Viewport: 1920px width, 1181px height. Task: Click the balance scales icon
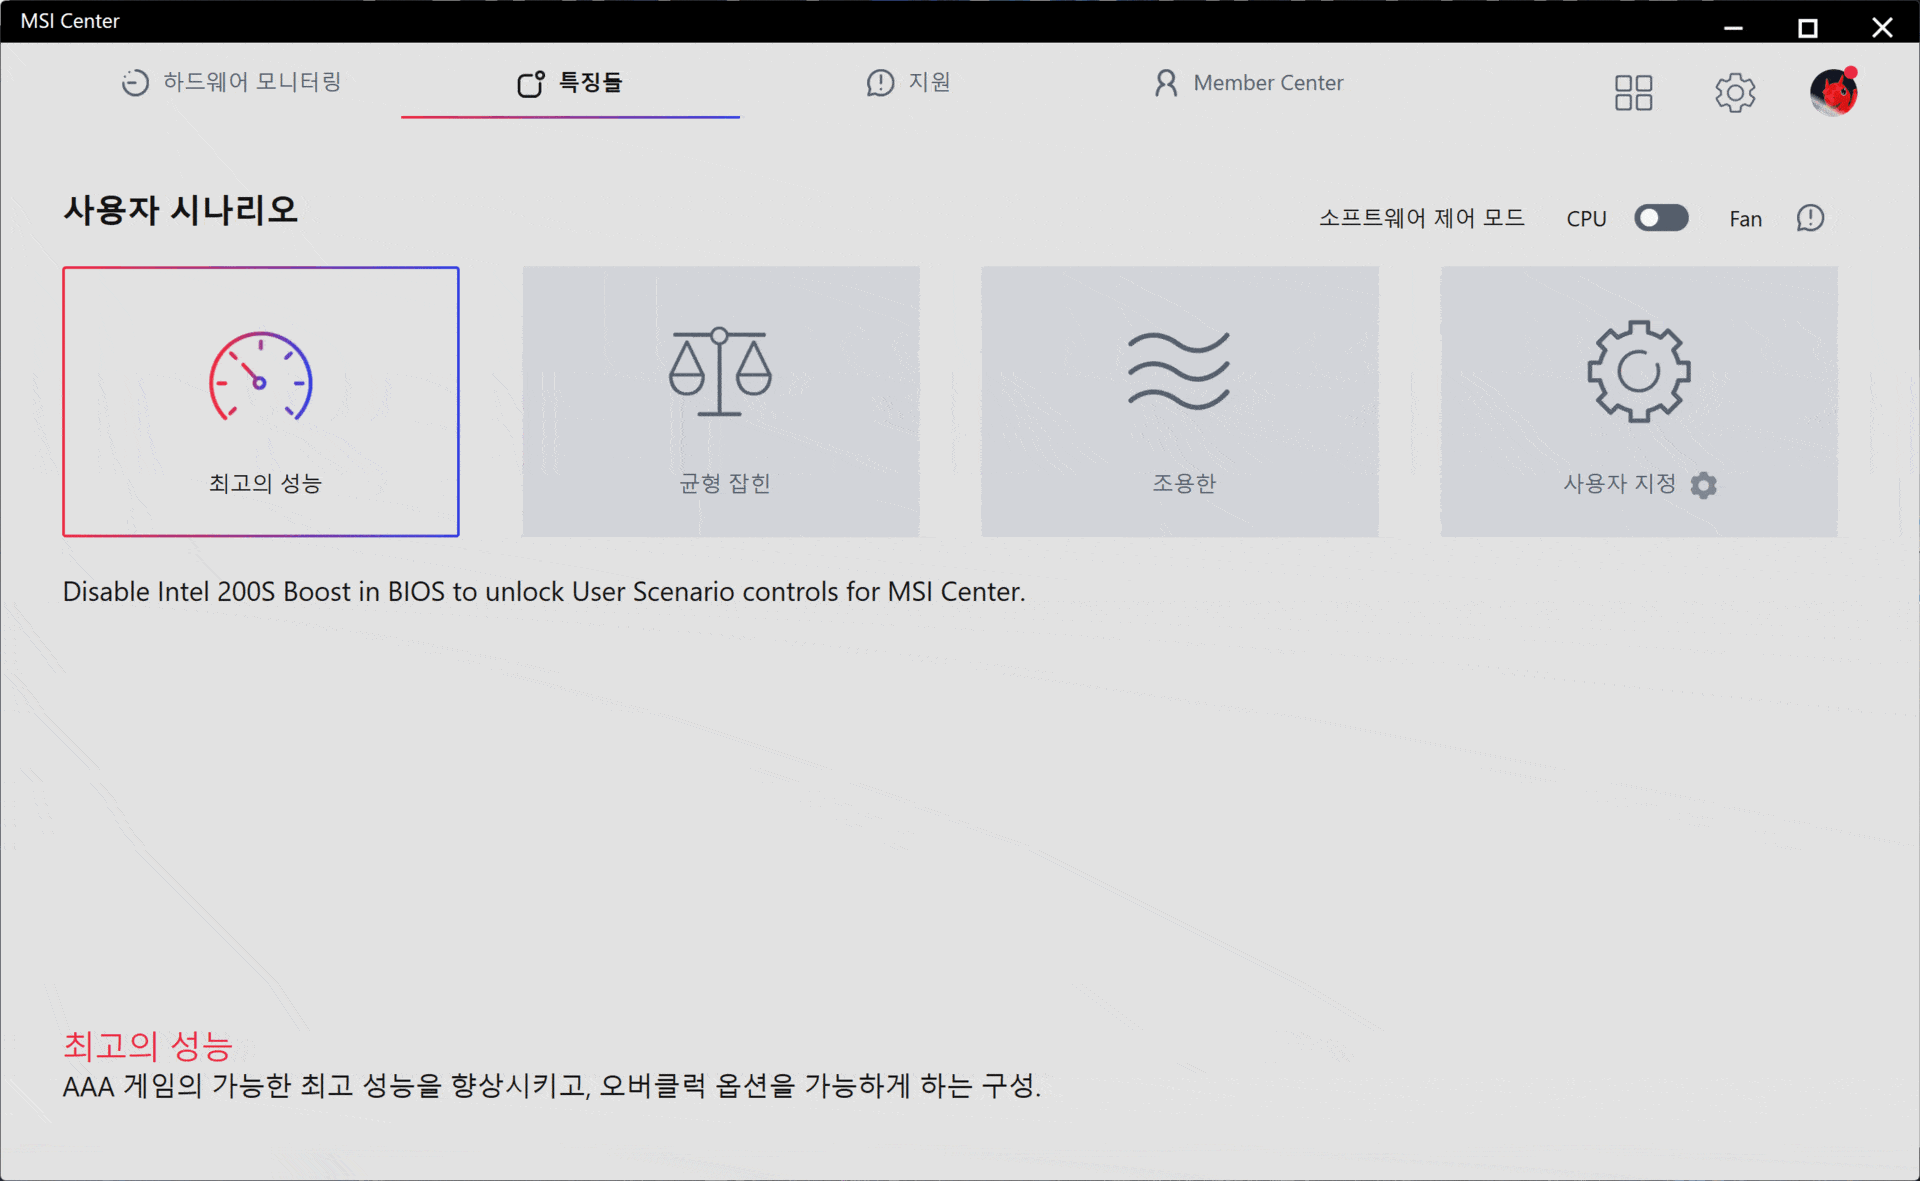[x=720, y=372]
